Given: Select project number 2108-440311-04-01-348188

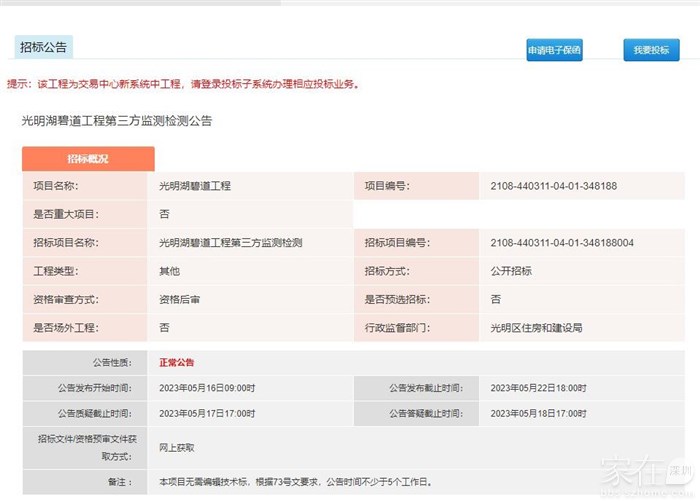Looking at the screenshot, I should click(x=553, y=186).
